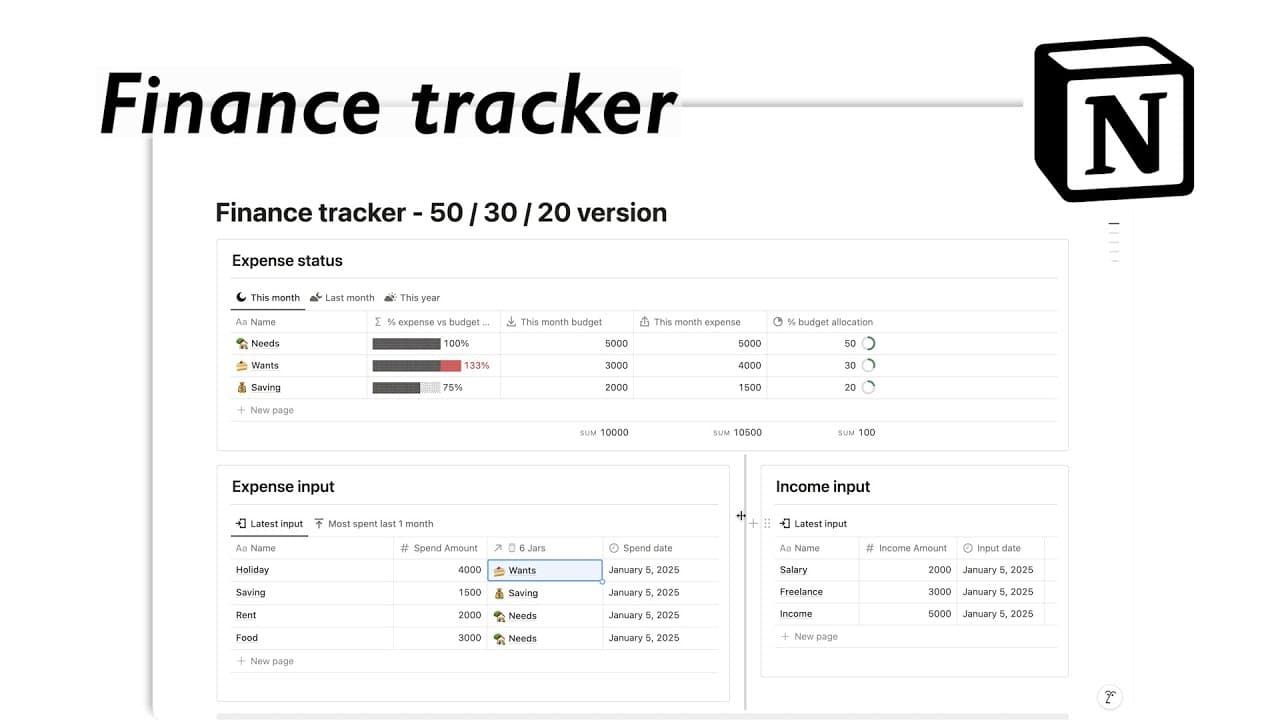The image size is (1280, 720).
Task: Open the Income Amount column header menu
Action: point(906,548)
